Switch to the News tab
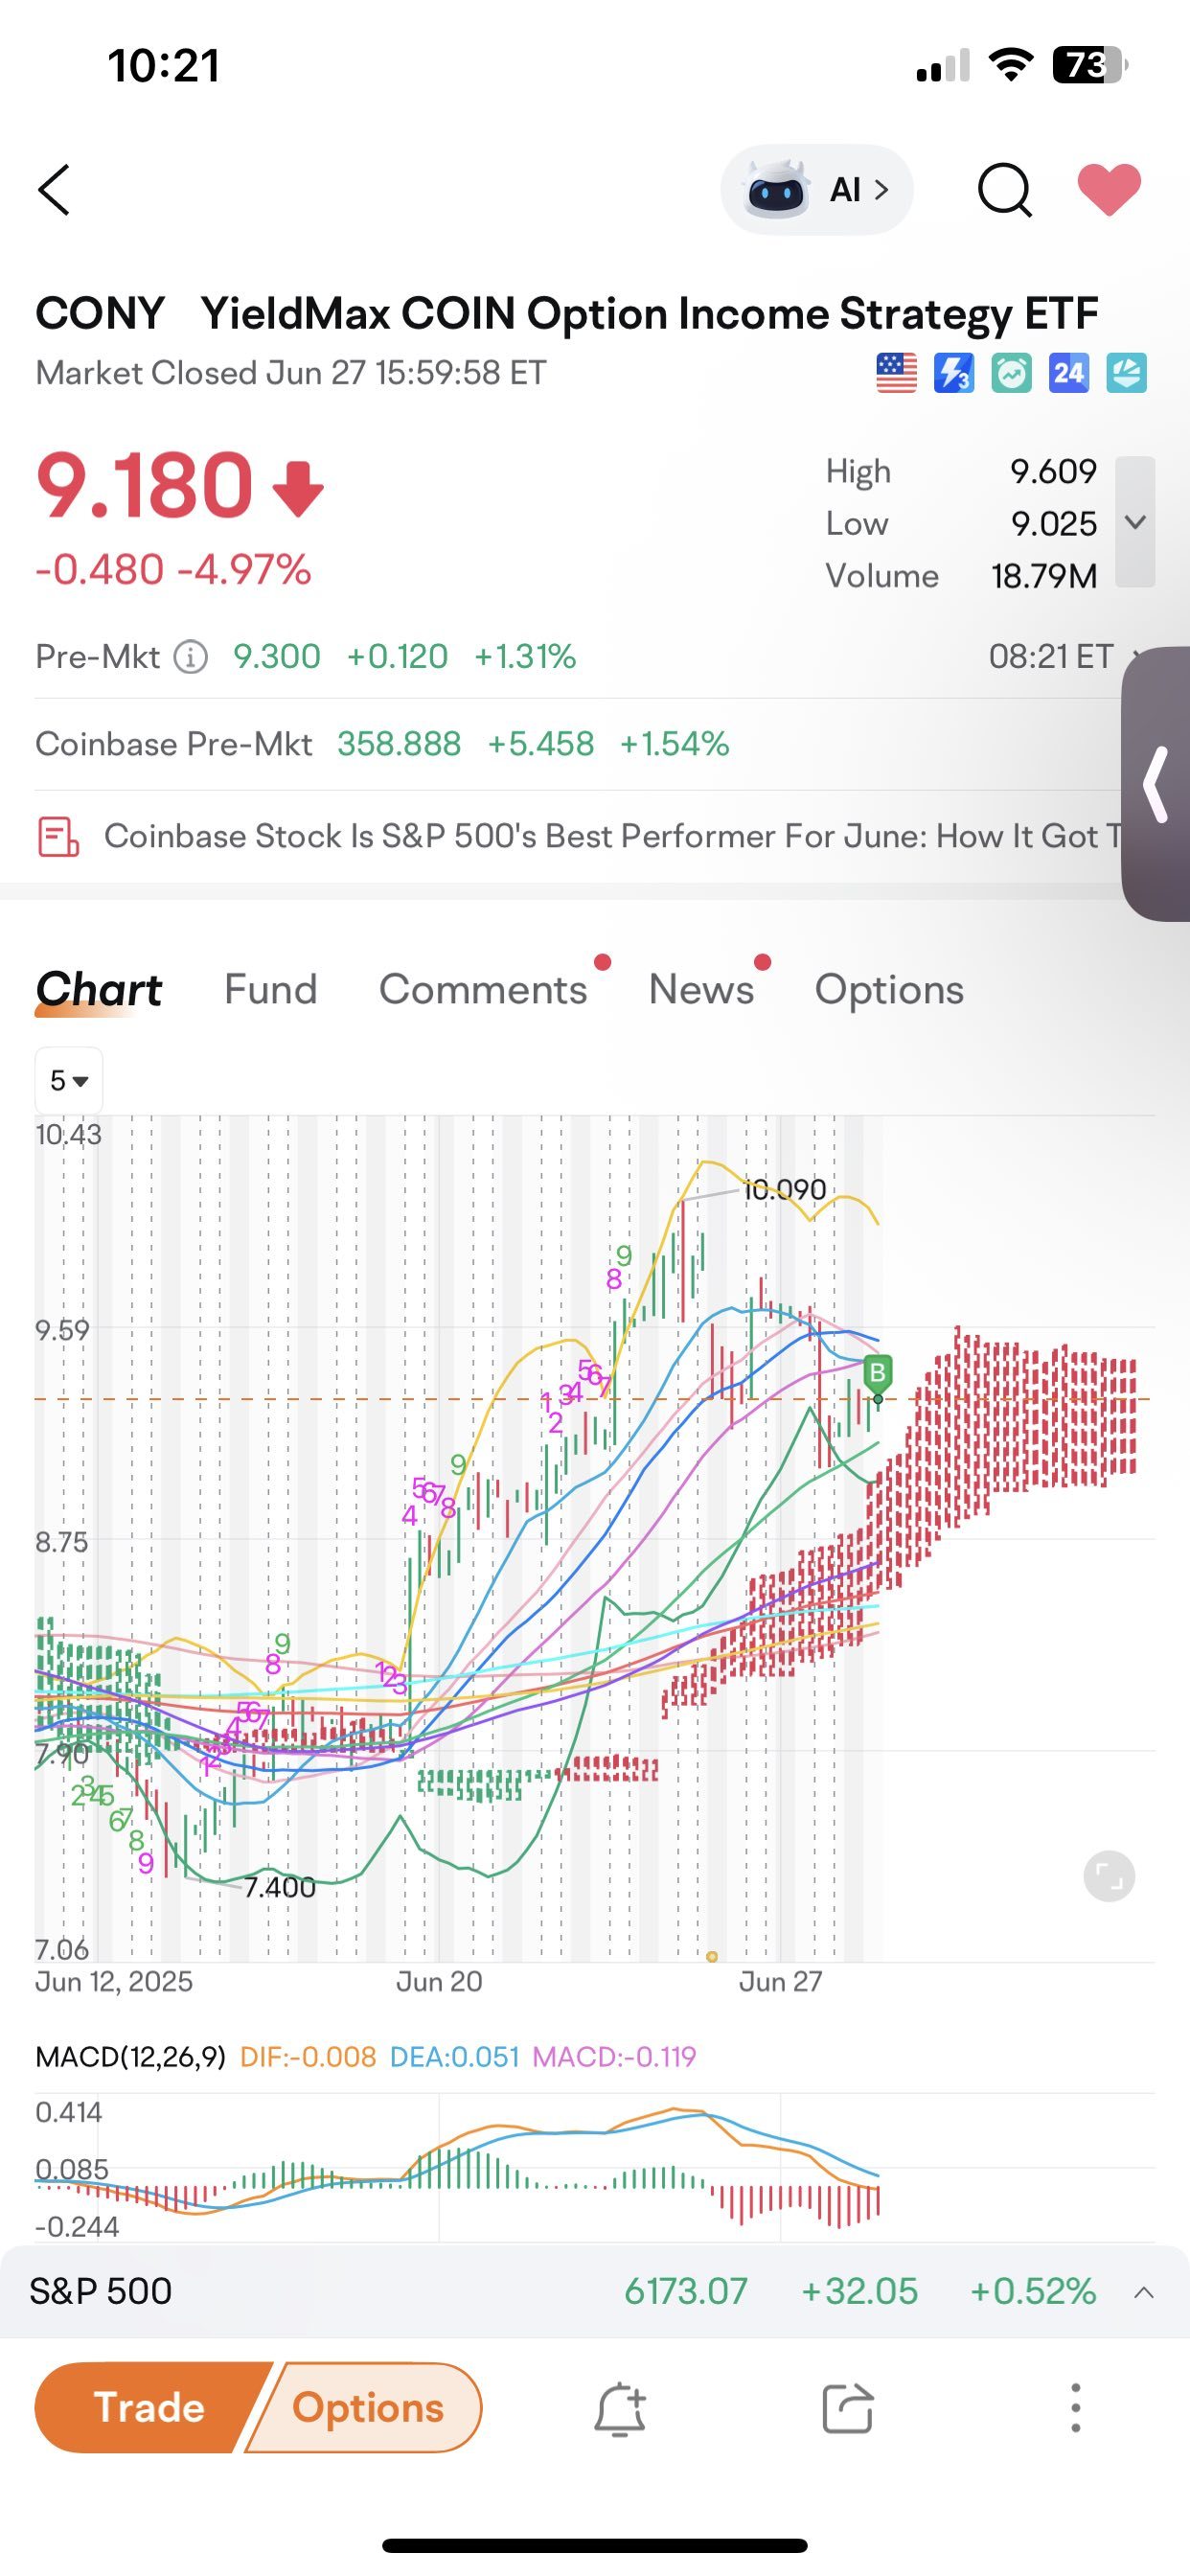This screenshot has height=2576, width=1190. (x=701, y=989)
